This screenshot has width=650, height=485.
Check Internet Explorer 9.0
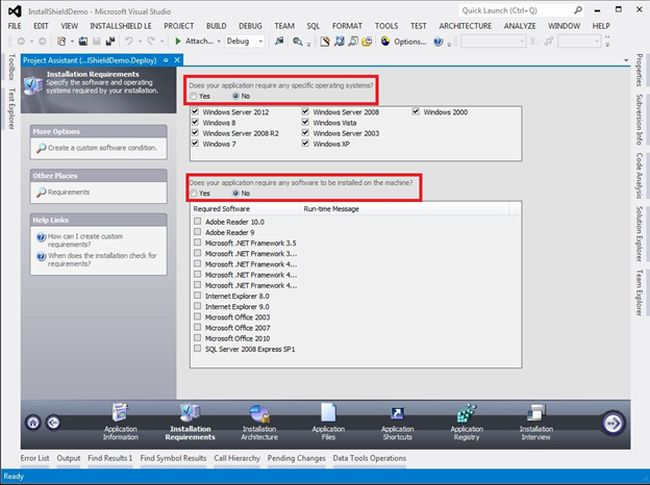[x=197, y=306]
